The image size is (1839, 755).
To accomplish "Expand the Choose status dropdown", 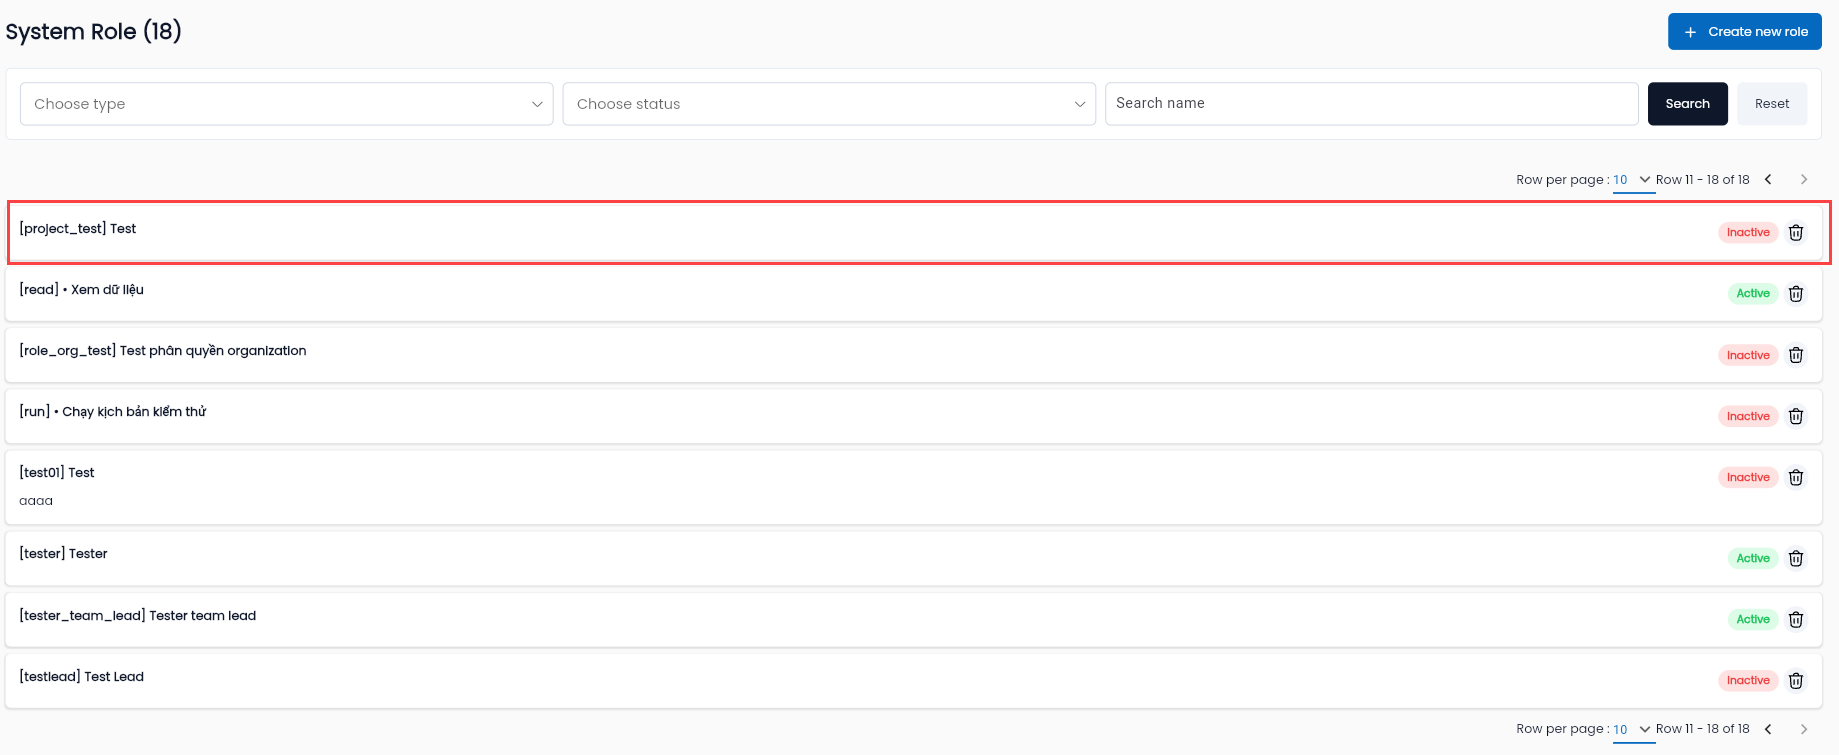I will 829,104.
